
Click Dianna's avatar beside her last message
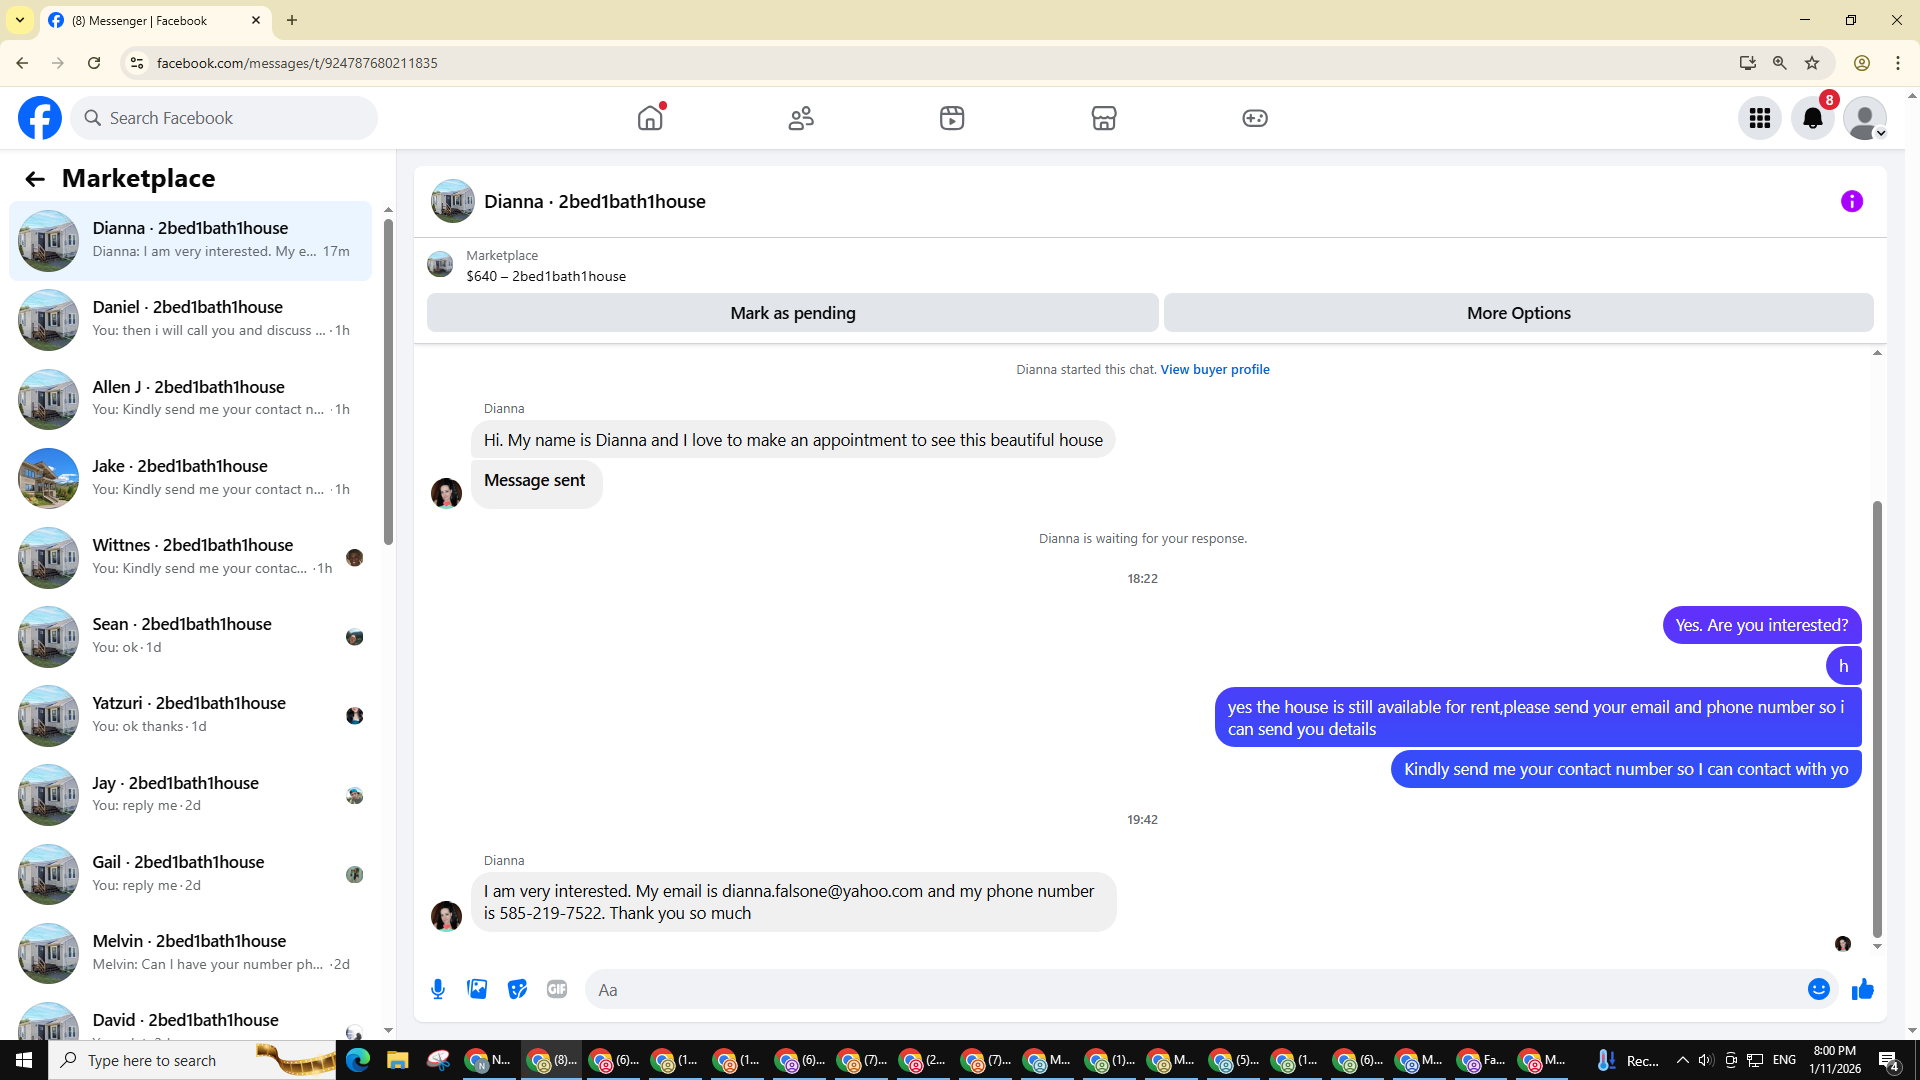point(446,916)
